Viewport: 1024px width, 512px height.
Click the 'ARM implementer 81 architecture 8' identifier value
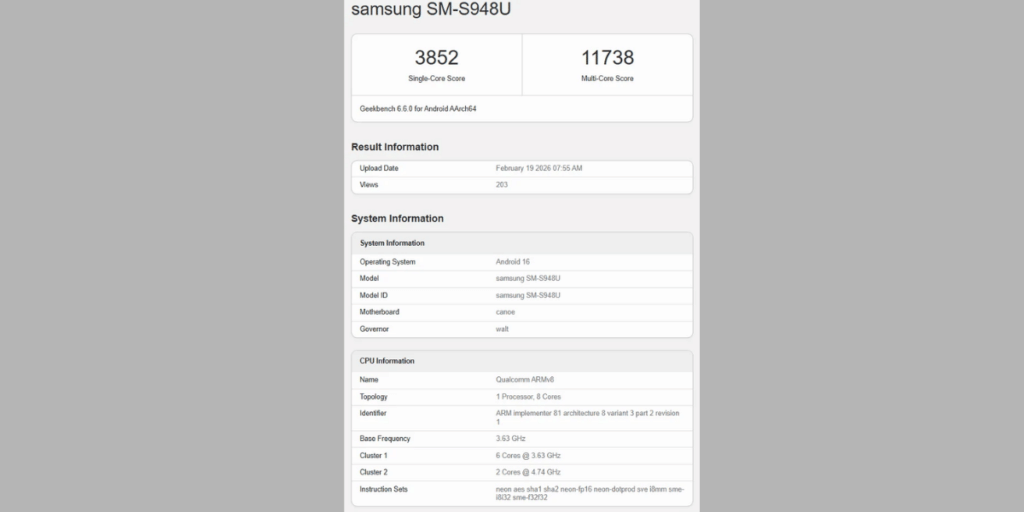588,418
